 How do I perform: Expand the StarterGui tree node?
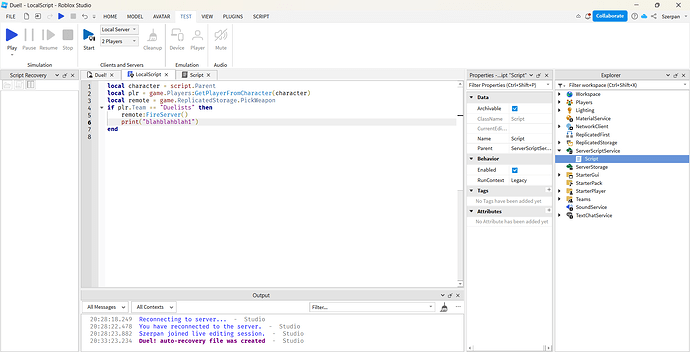pyautogui.click(x=560, y=175)
